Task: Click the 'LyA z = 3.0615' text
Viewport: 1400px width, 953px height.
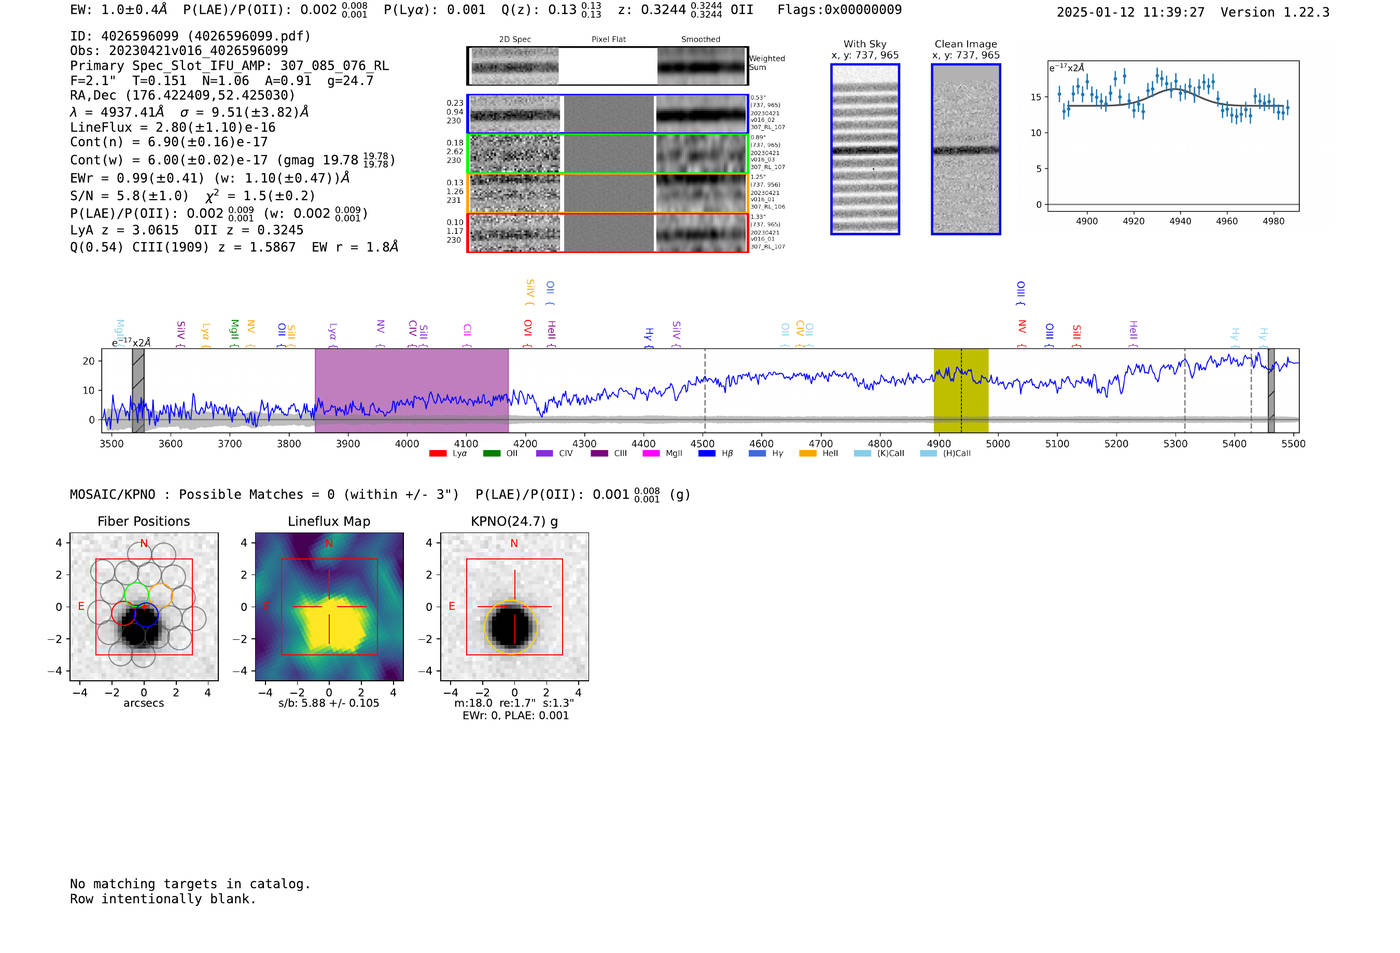Action: pos(125,230)
